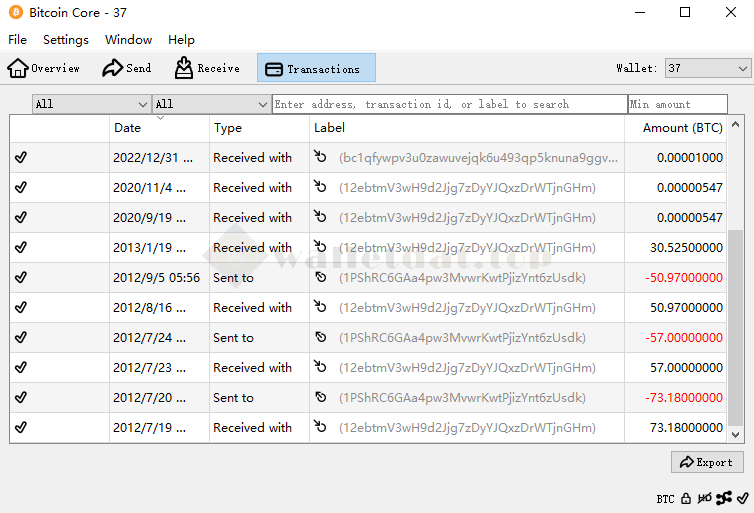The image size is (754, 513).
Task: Click the HD wallet status icon
Action: (x=704, y=498)
